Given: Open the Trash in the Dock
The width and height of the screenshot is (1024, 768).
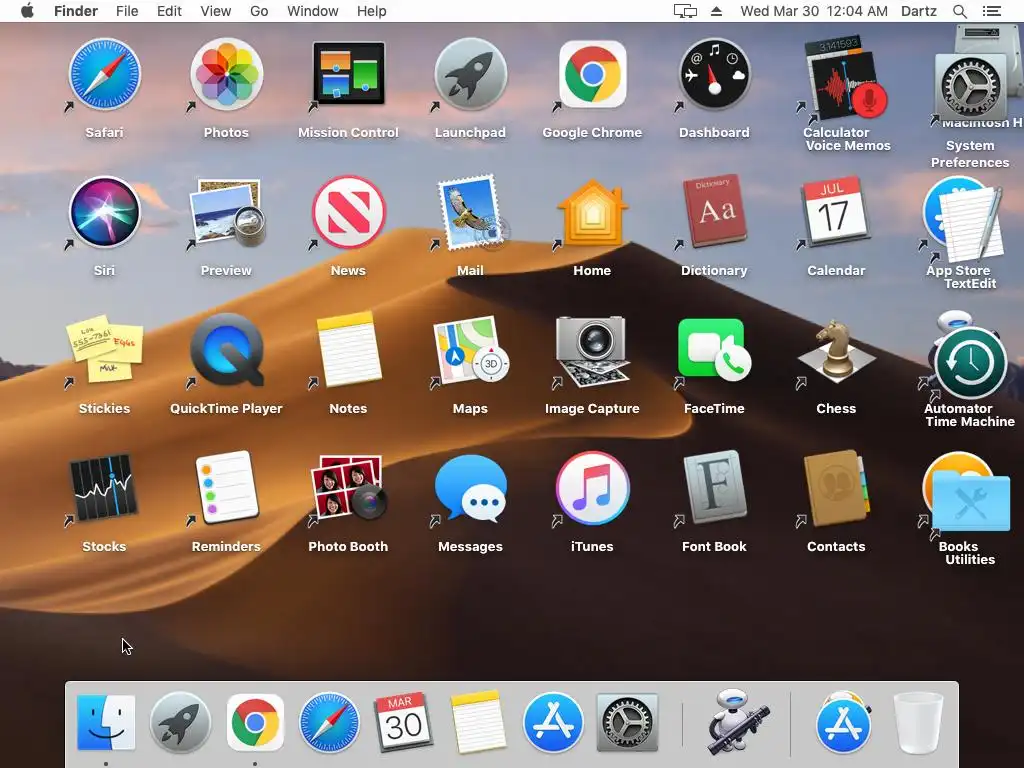Looking at the screenshot, I should pos(918,723).
